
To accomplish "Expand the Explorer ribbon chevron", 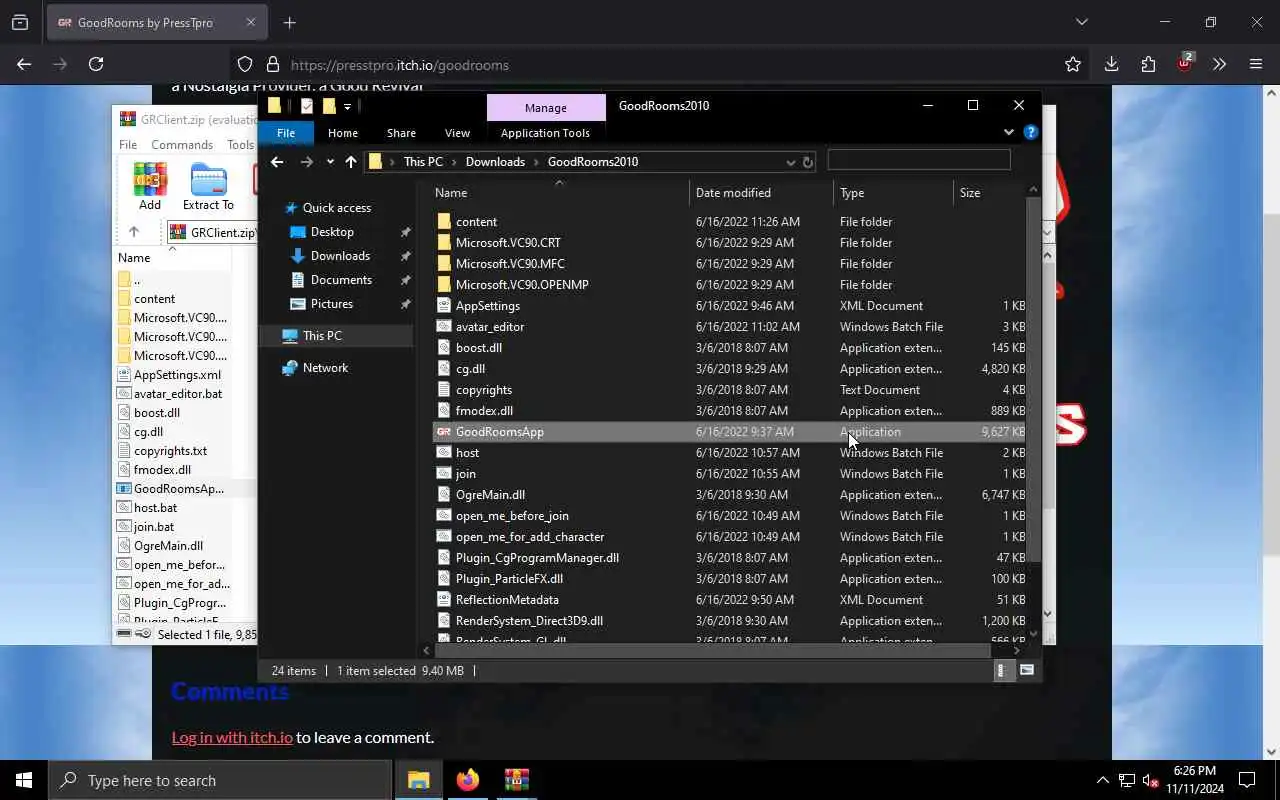I will point(1008,132).
